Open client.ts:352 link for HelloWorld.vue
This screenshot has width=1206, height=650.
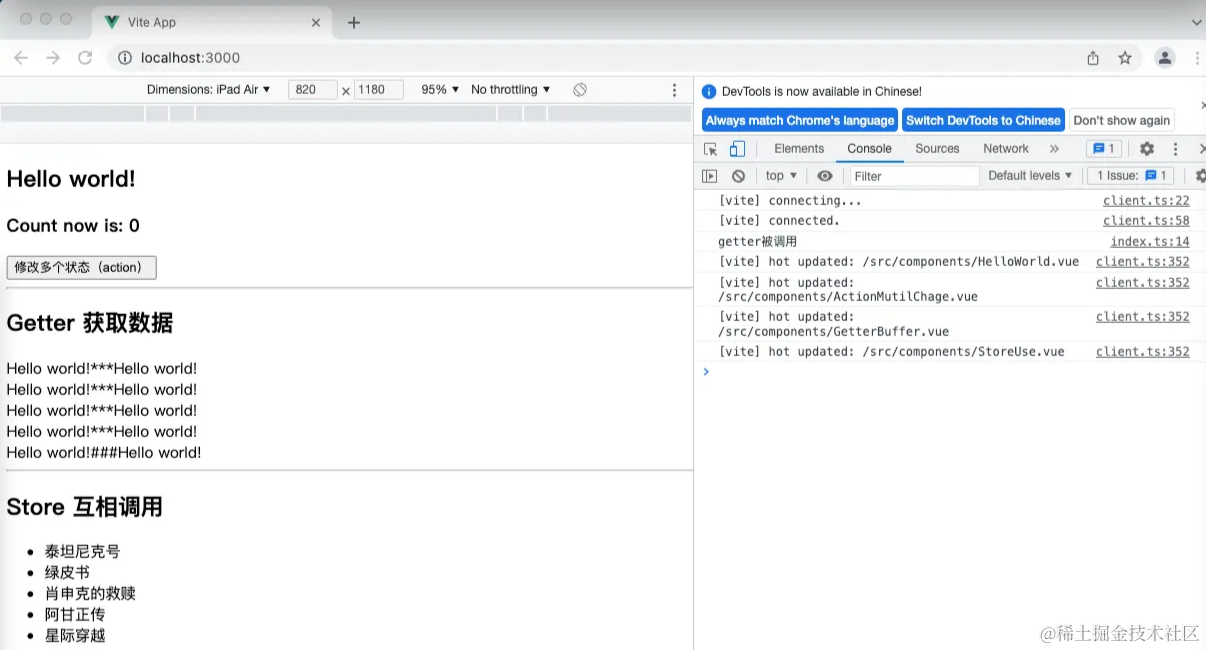pyautogui.click(x=1143, y=261)
